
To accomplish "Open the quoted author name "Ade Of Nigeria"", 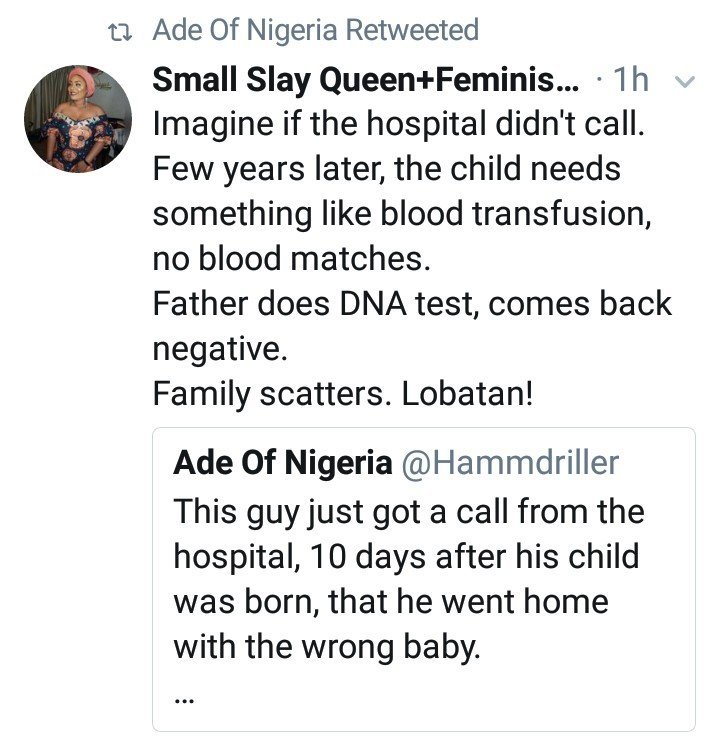I will point(282,463).
